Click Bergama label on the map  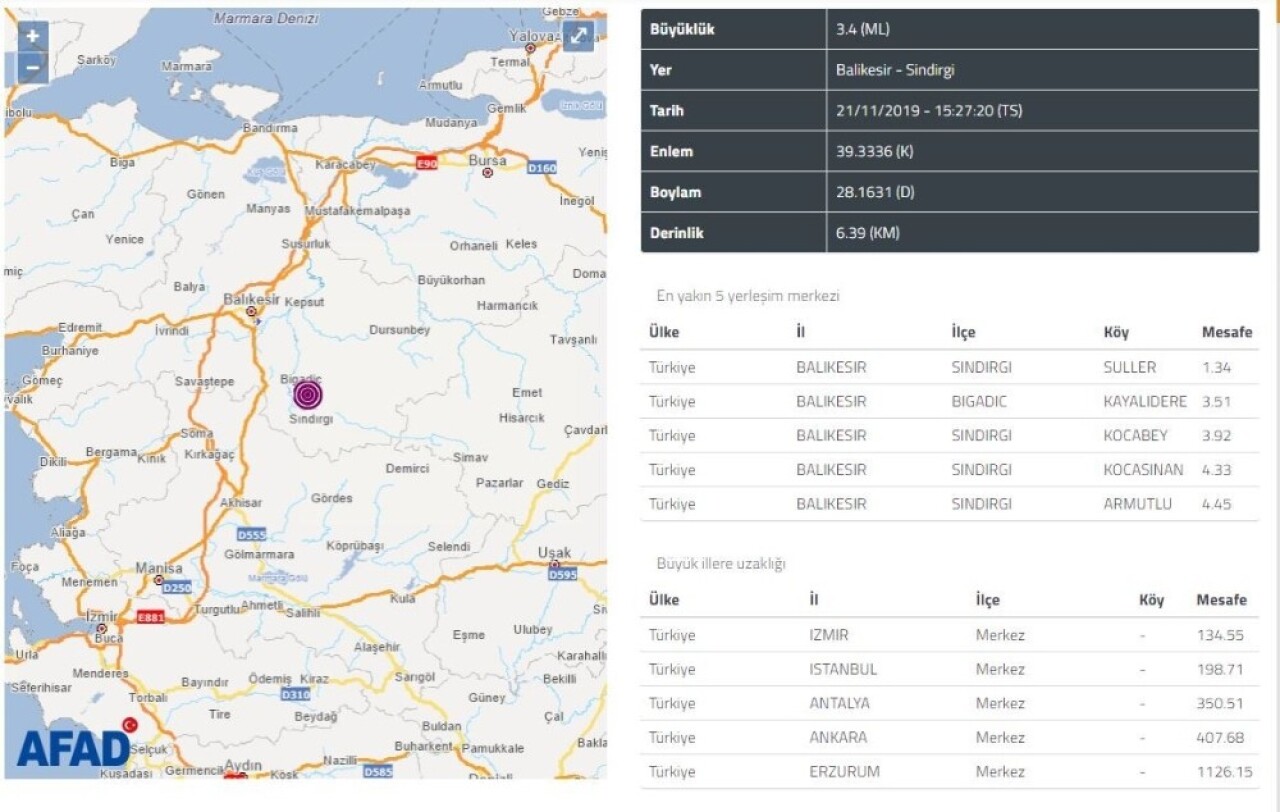(x=110, y=452)
